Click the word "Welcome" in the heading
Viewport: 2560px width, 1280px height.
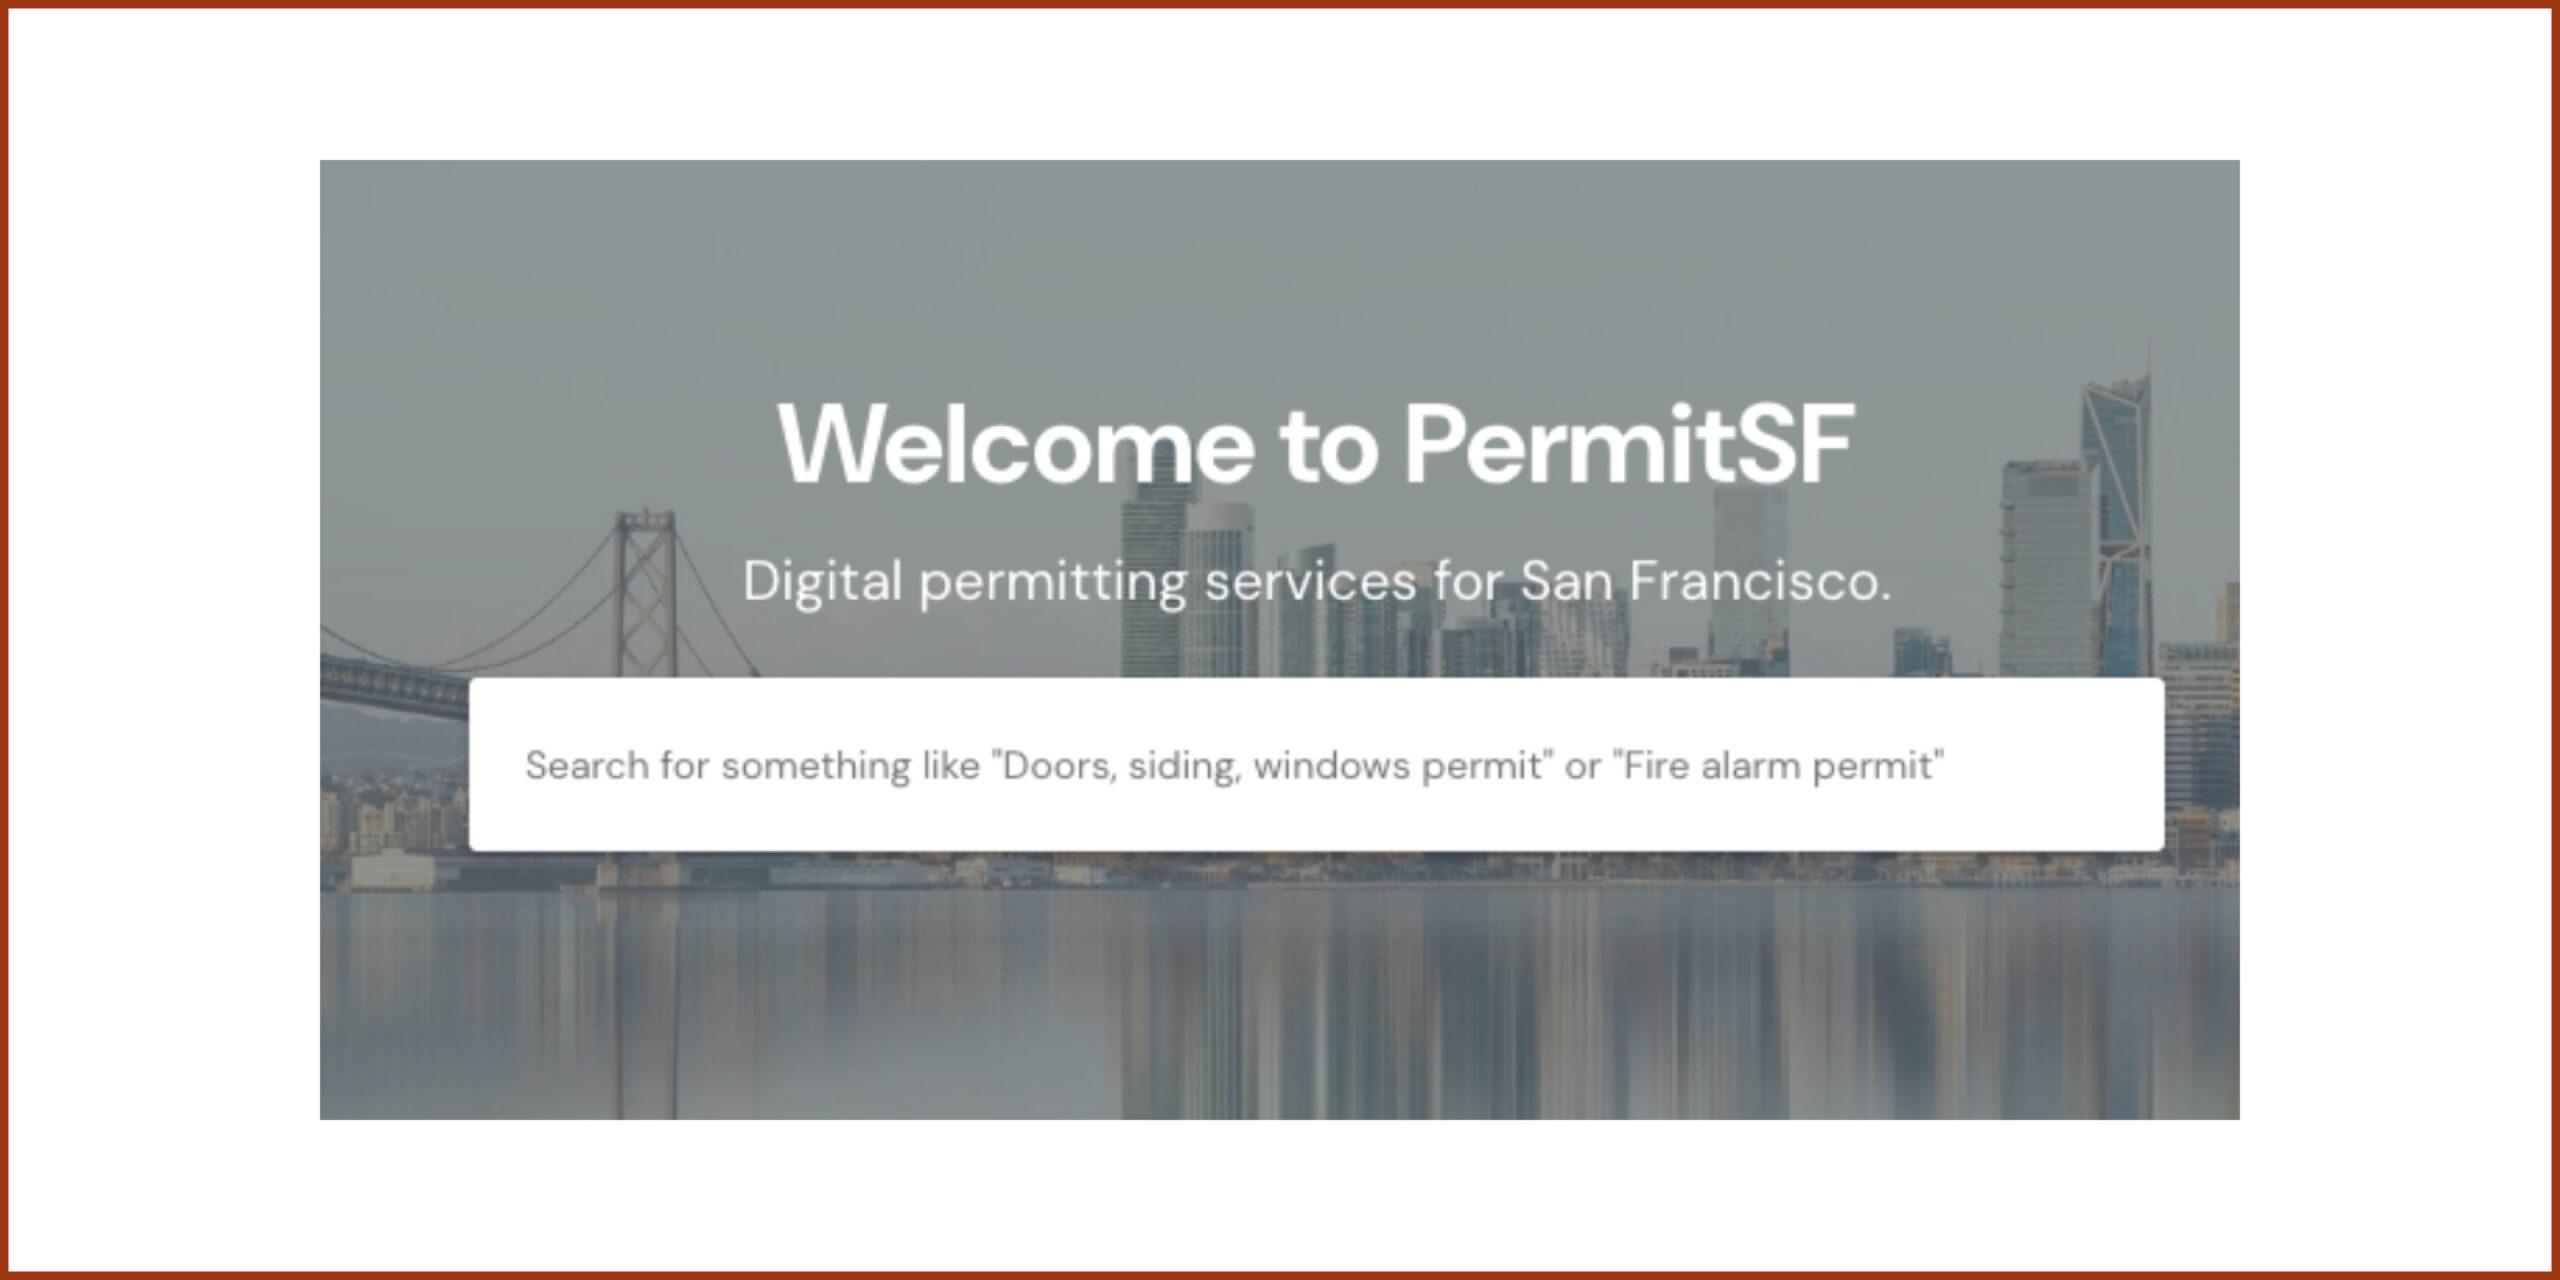click(x=1015, y=445)
